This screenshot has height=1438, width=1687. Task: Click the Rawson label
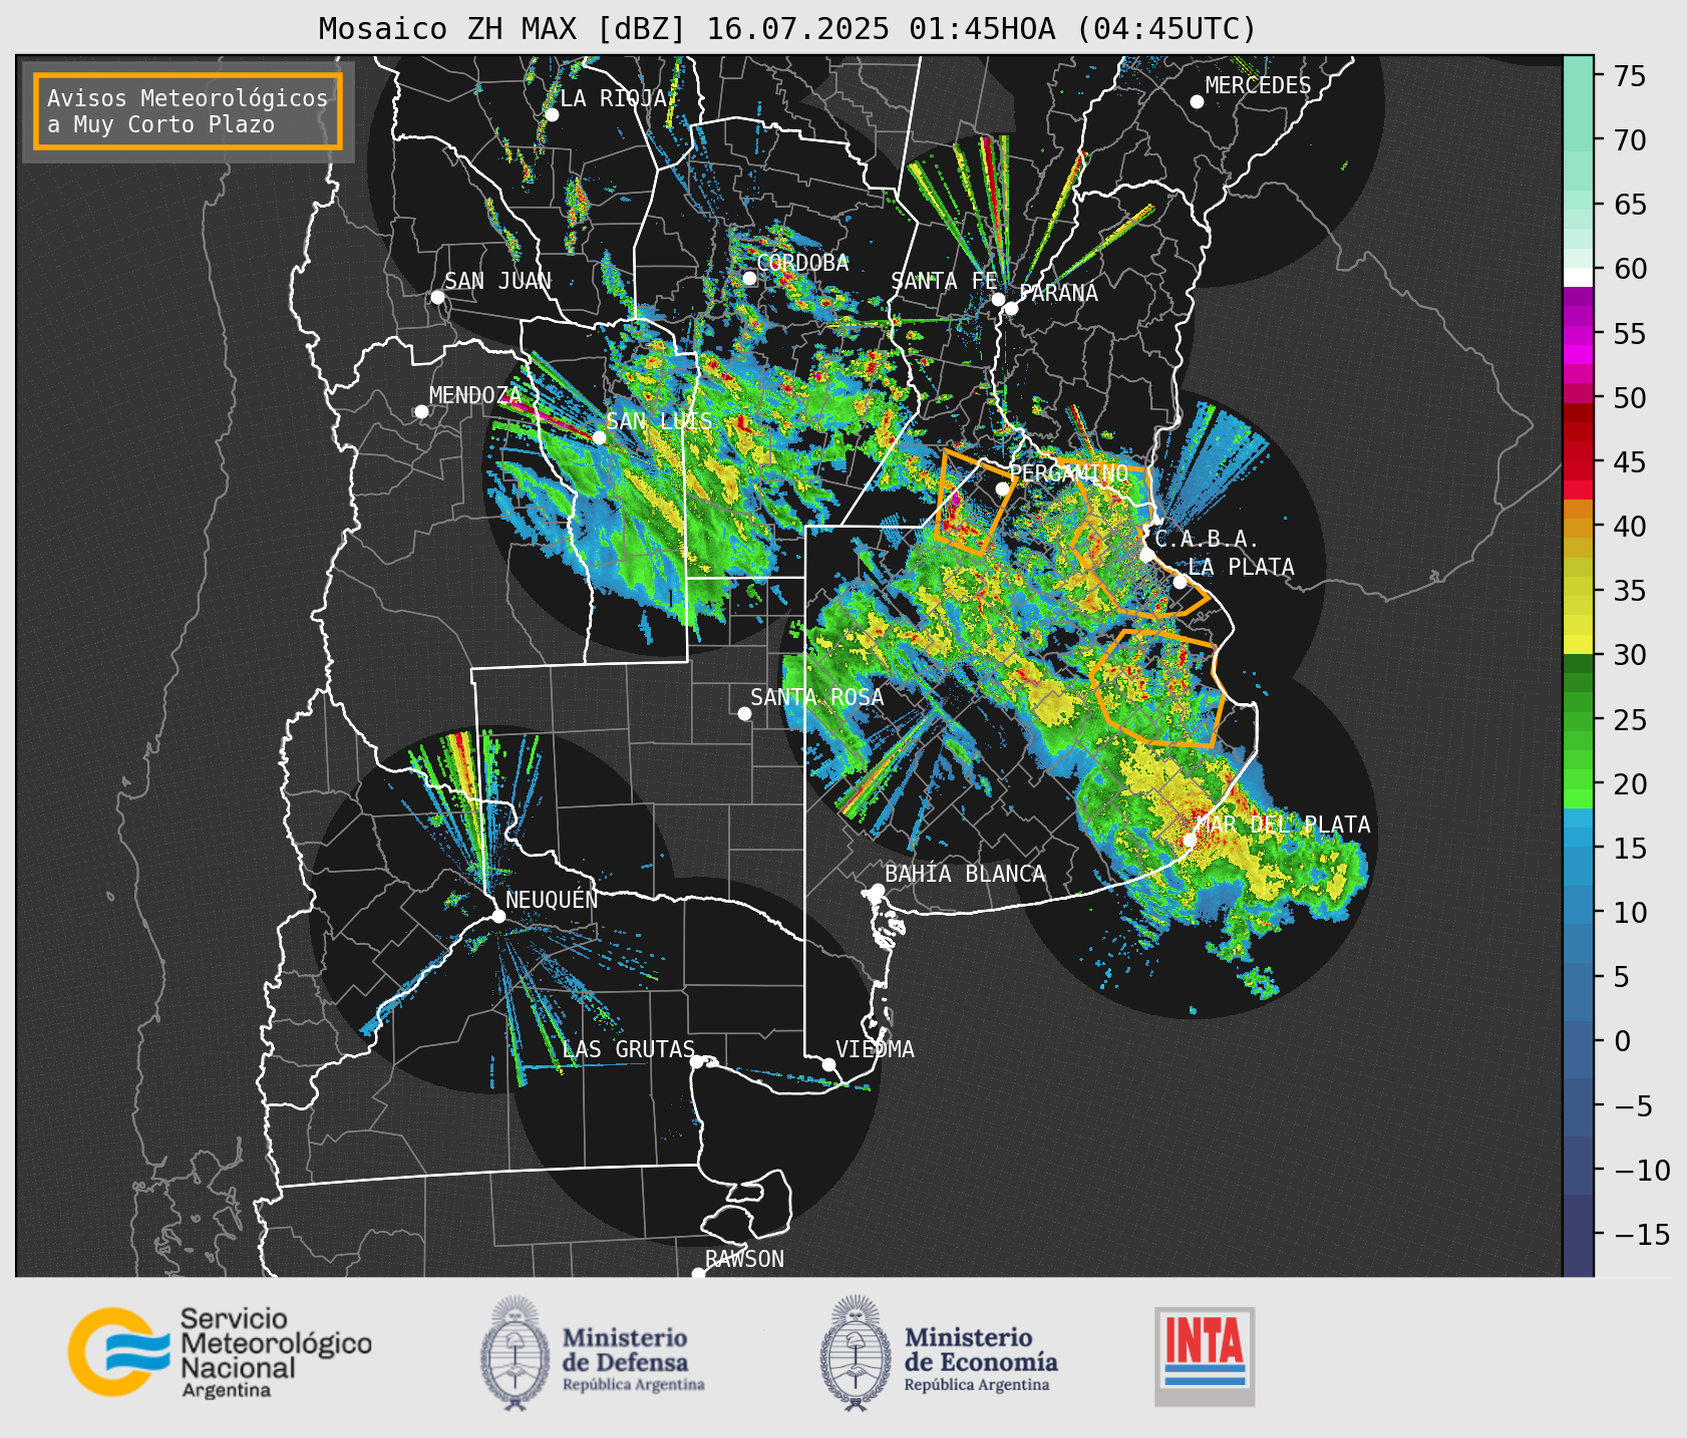[x=744, y=1259]
